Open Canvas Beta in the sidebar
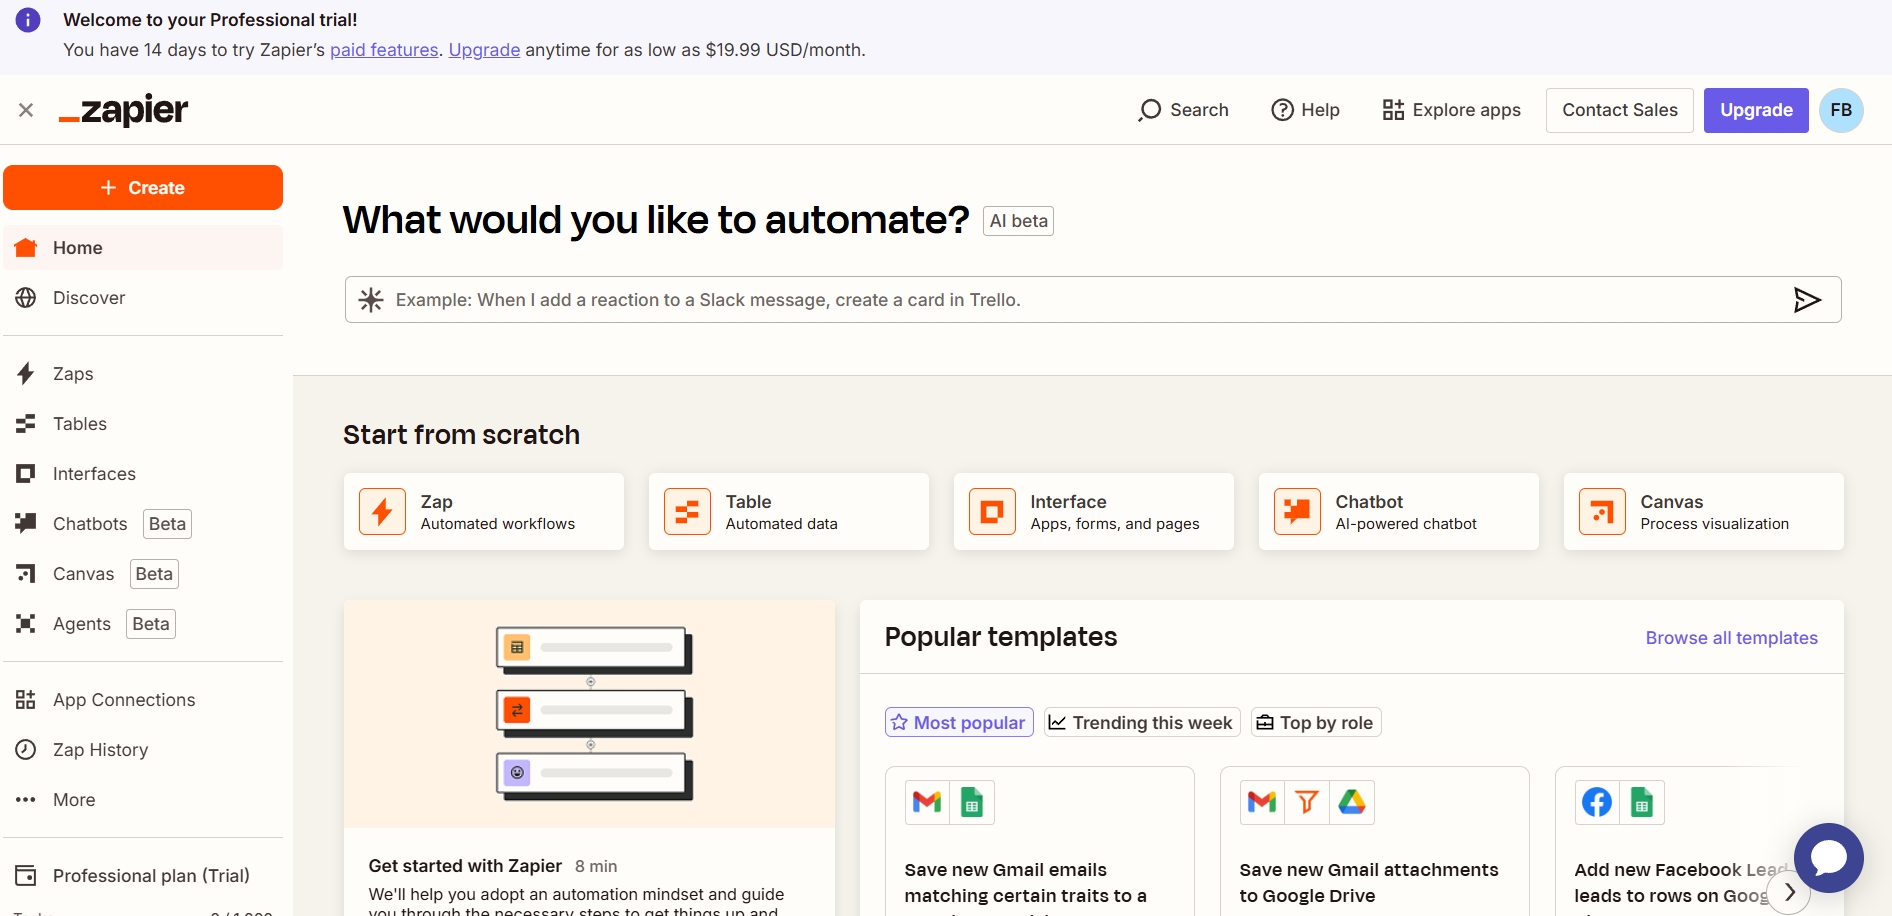 143,574
